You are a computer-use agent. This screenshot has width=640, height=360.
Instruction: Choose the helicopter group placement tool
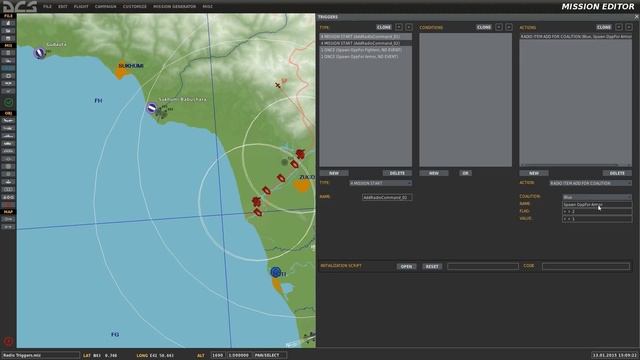pyautogui.click(x=8, y=128)
